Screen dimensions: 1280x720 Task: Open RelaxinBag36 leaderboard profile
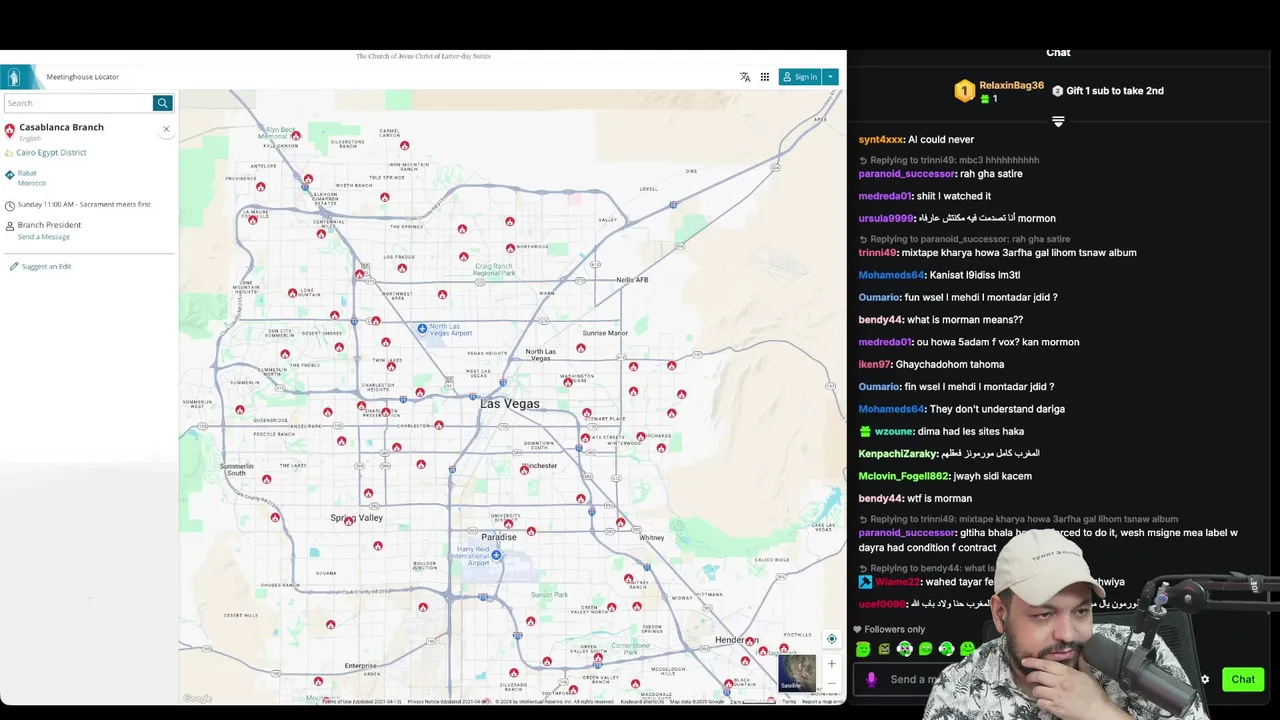(x=1011, y=86)
